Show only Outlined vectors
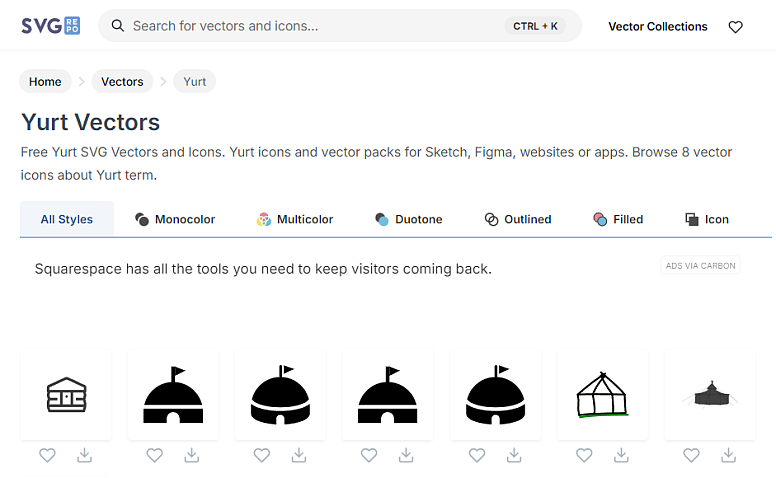Screen dimensions: 776x478 [518, 219]
